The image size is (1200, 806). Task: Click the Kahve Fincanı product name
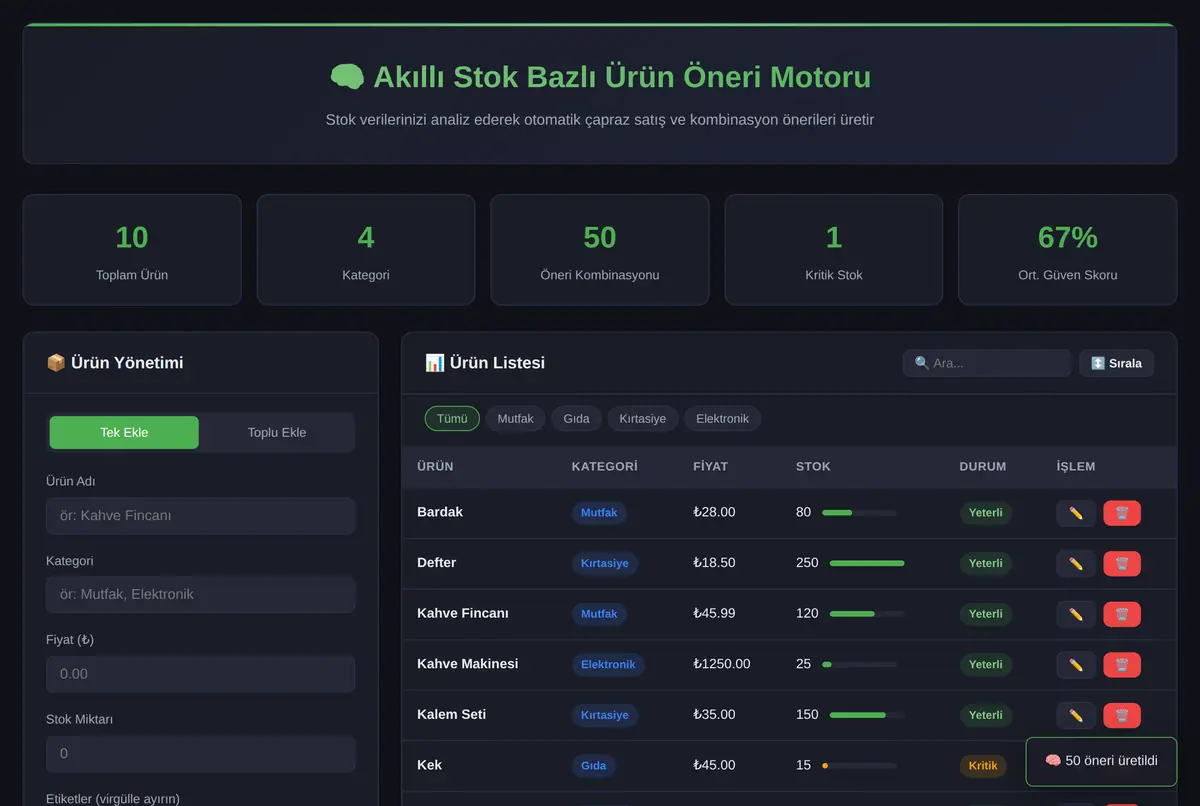pyautogui.click(x=463, y=613)
